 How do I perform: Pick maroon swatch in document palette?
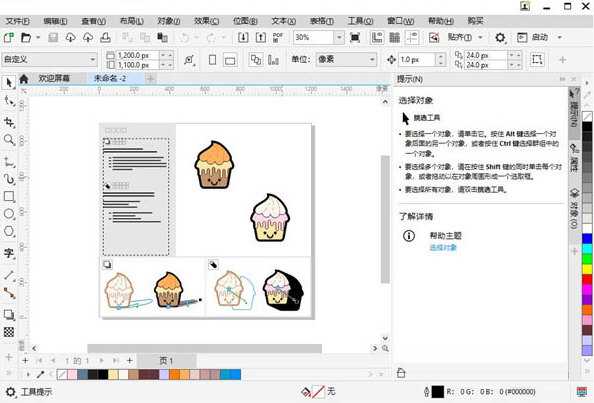click(148, 375)
